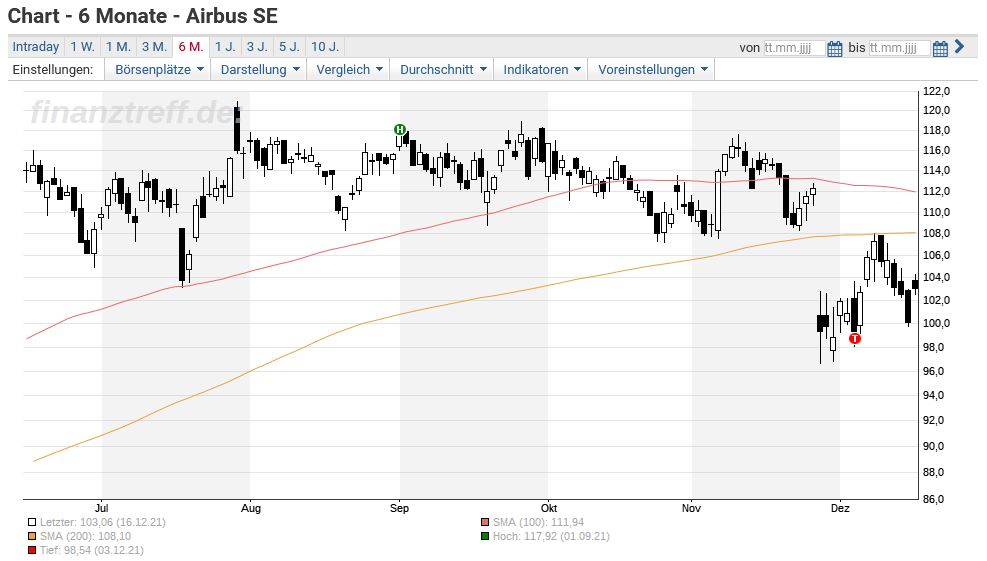
Task: Select the 1 M. time range tab
Action: 118,47
